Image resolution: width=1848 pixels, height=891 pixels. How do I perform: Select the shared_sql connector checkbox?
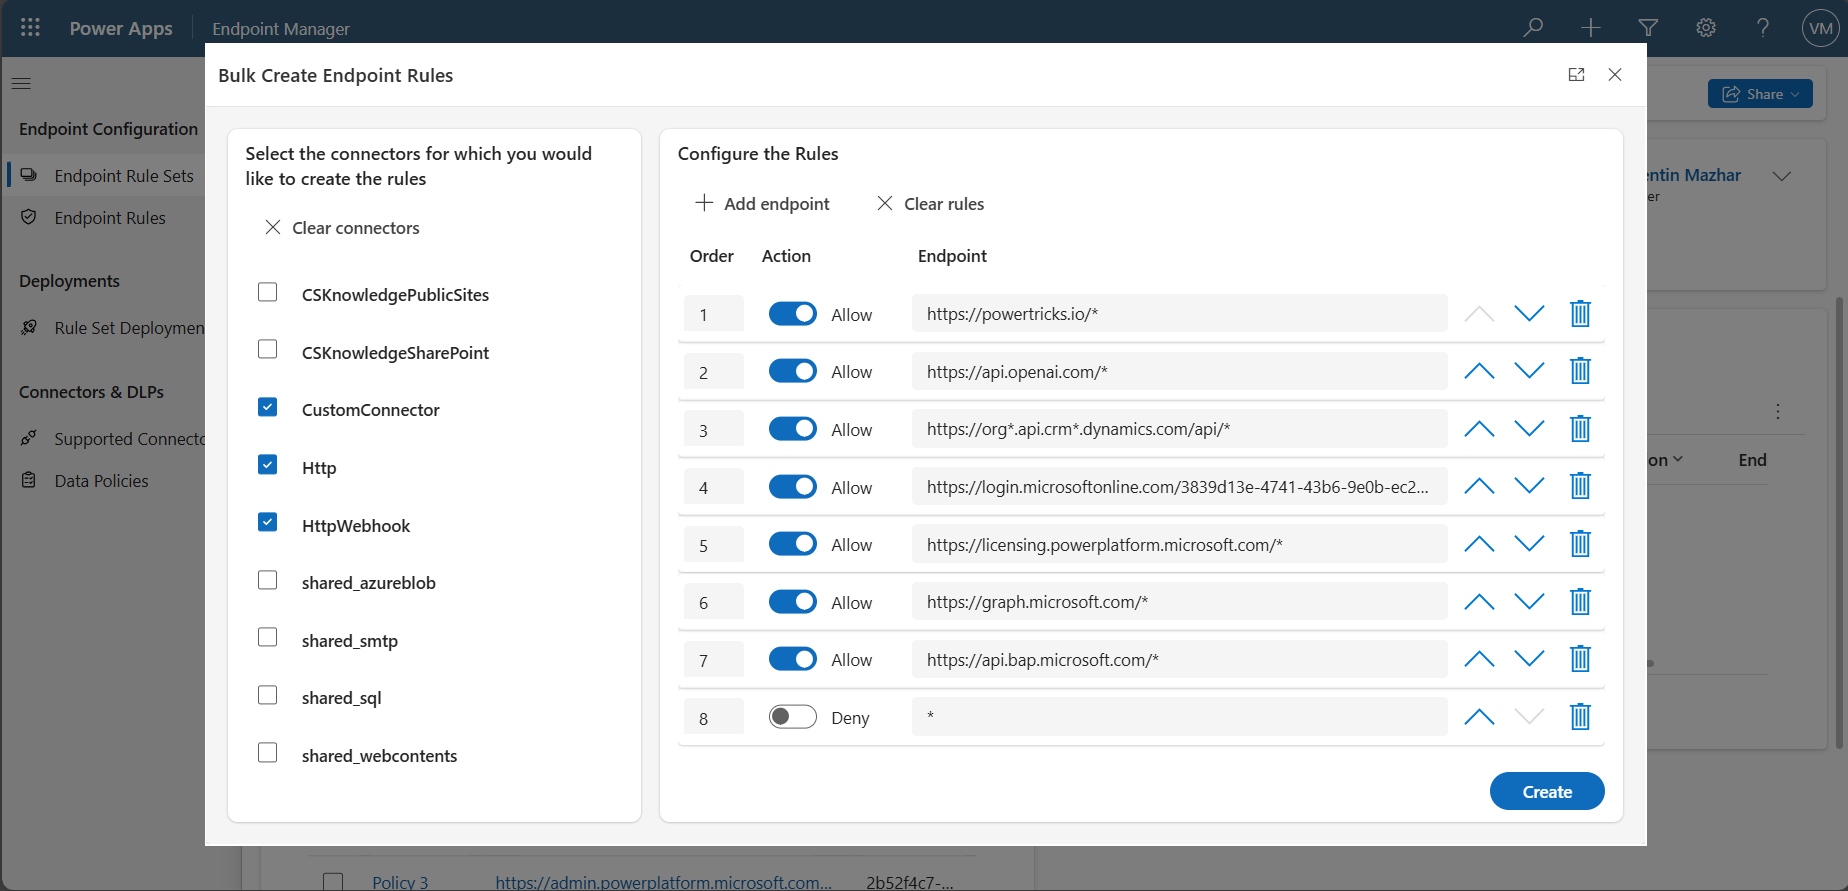coord(268,695)
